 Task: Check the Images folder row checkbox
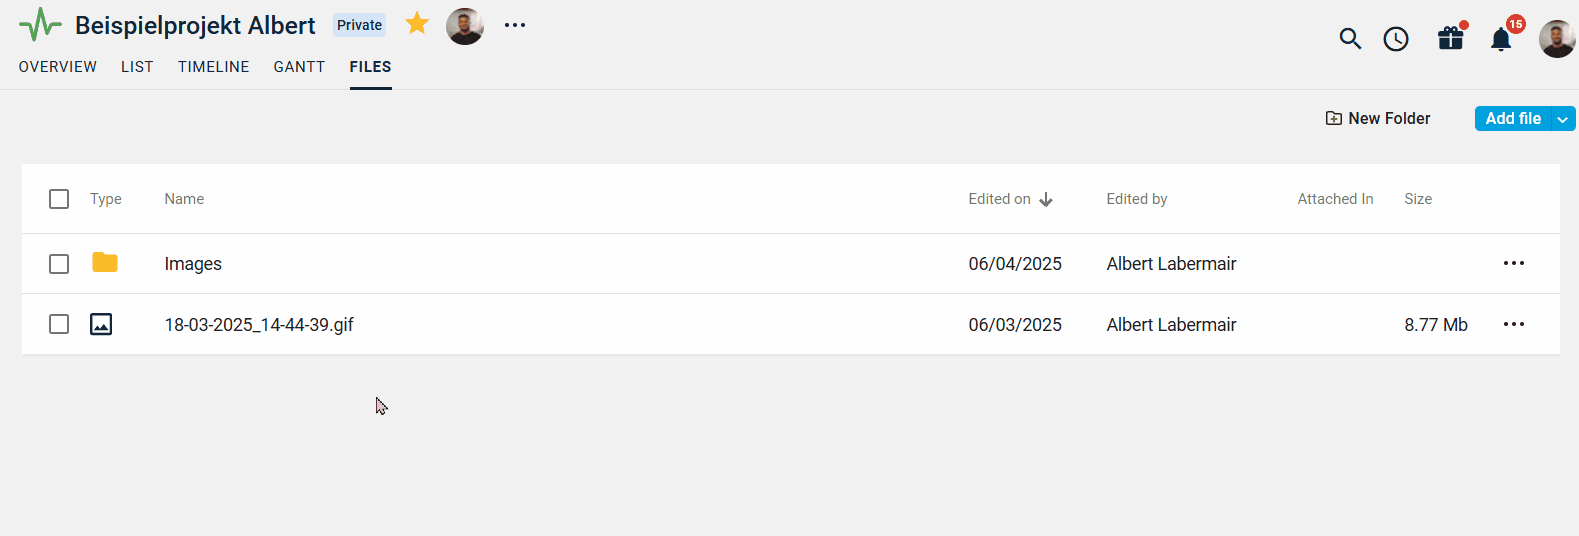tap(59, 264)
